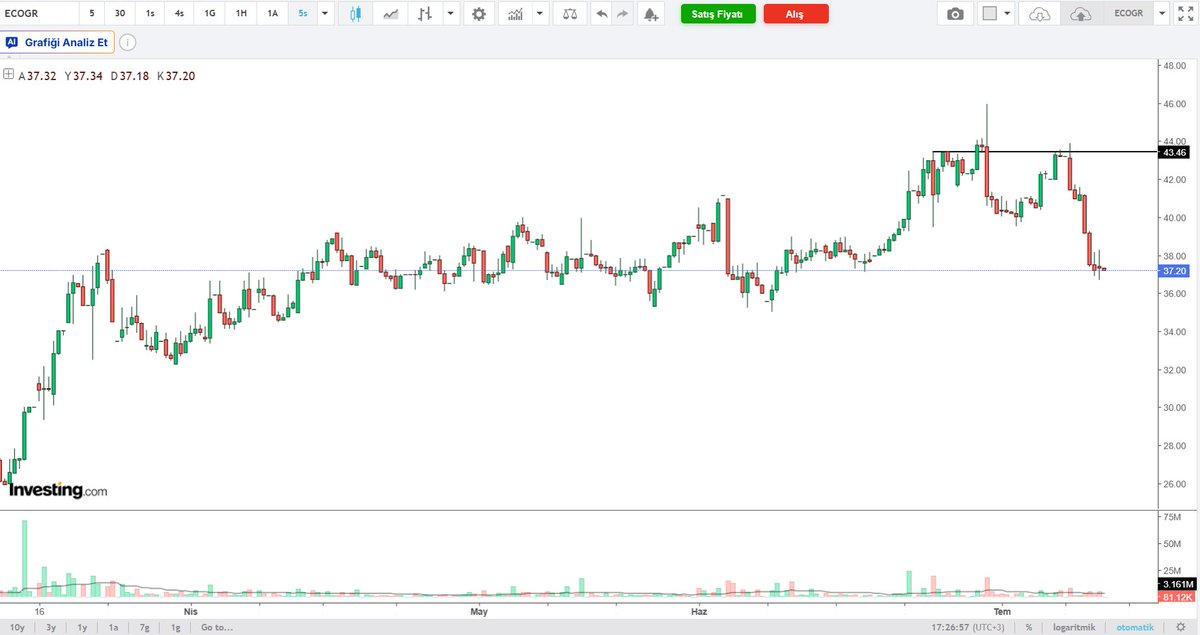Open layout selection dropdown arrow
Image resolution: width=1200 pixels, height=635 pixels.
1007,14
